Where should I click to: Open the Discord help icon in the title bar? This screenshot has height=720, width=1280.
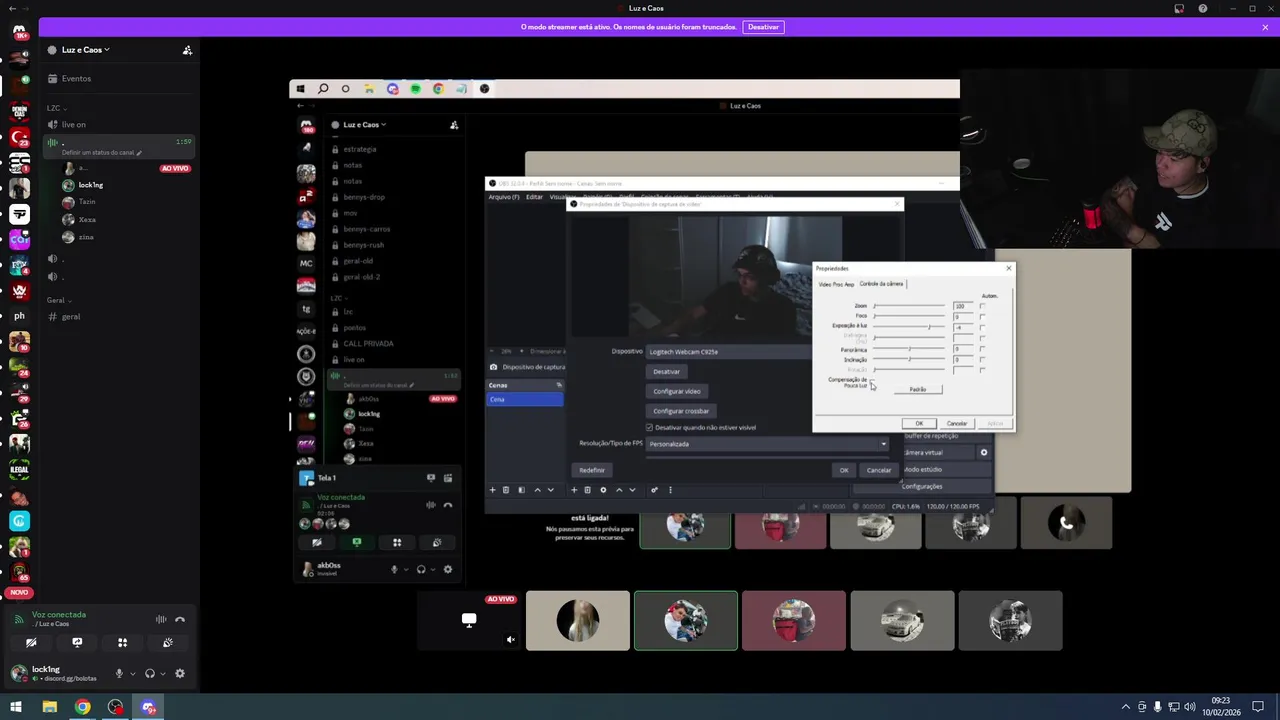[1202, 8]
